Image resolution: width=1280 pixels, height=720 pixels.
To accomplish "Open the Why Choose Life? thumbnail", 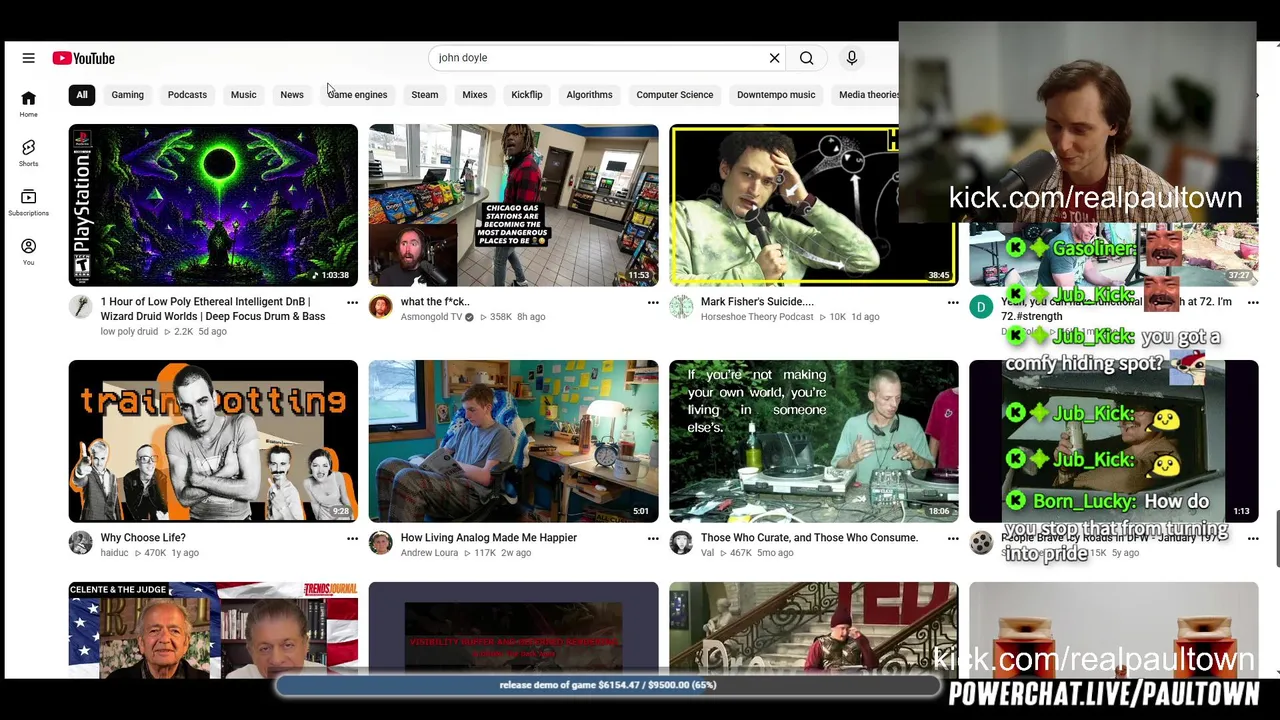I will tap(213, 441).
